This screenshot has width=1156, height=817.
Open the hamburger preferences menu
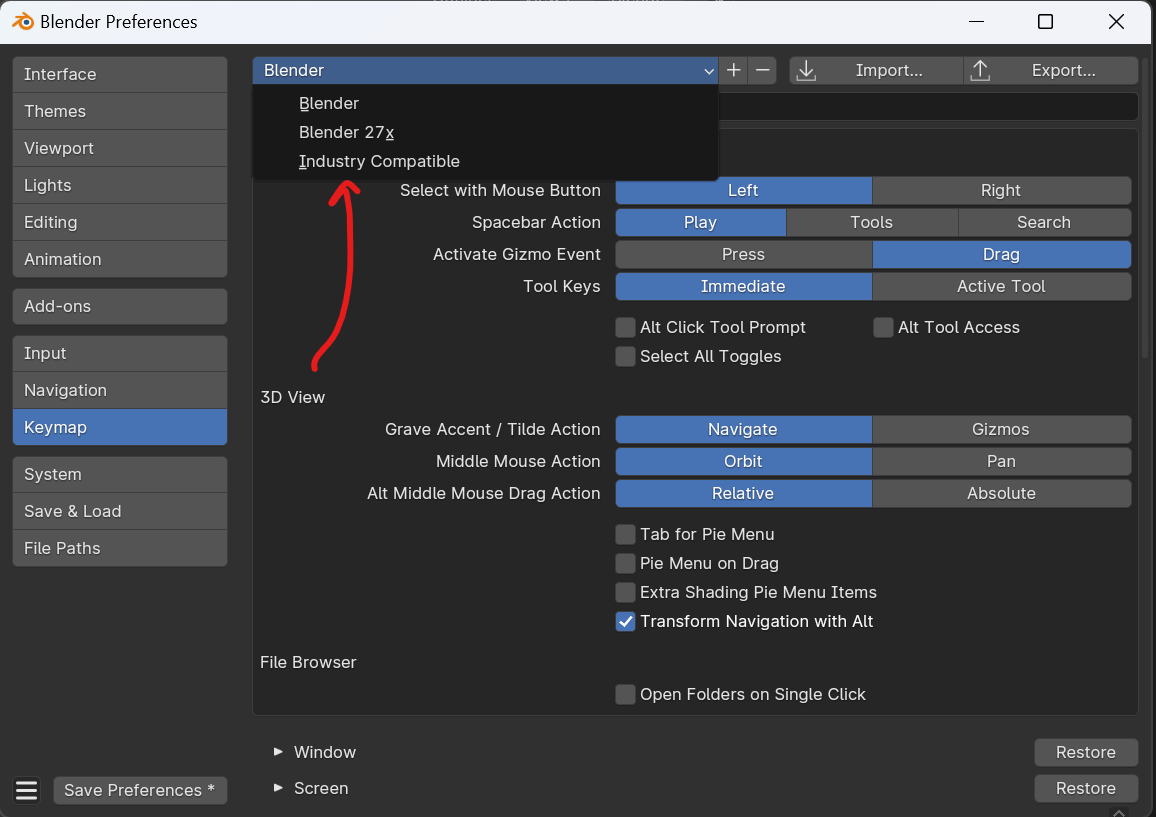pos(27,790)
